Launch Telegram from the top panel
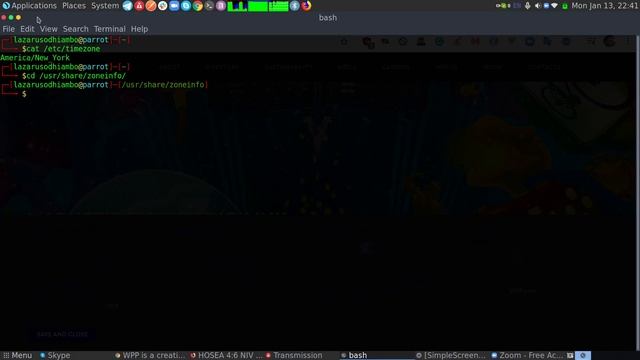Image resolution: width=640 pixels, height=360 pixels. coord(127,6)
